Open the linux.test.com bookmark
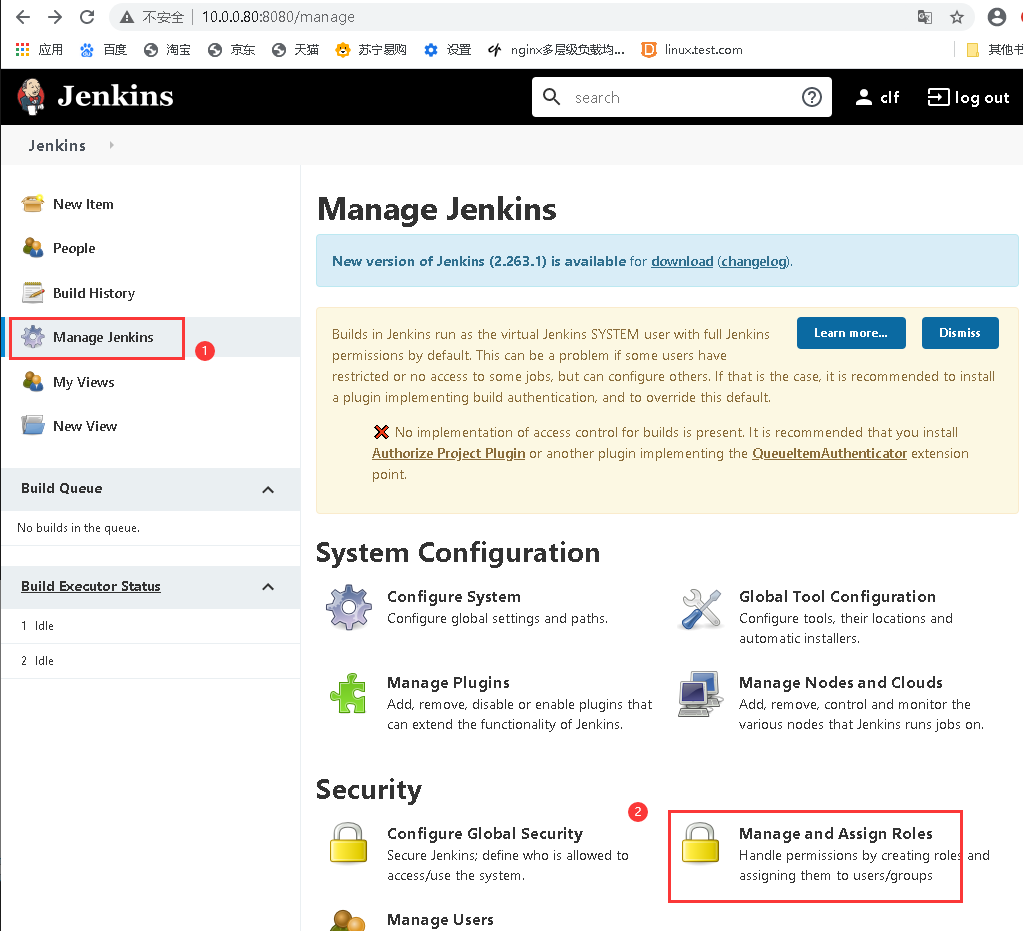Screen dimensions: 1023x931 pos(692,50)
